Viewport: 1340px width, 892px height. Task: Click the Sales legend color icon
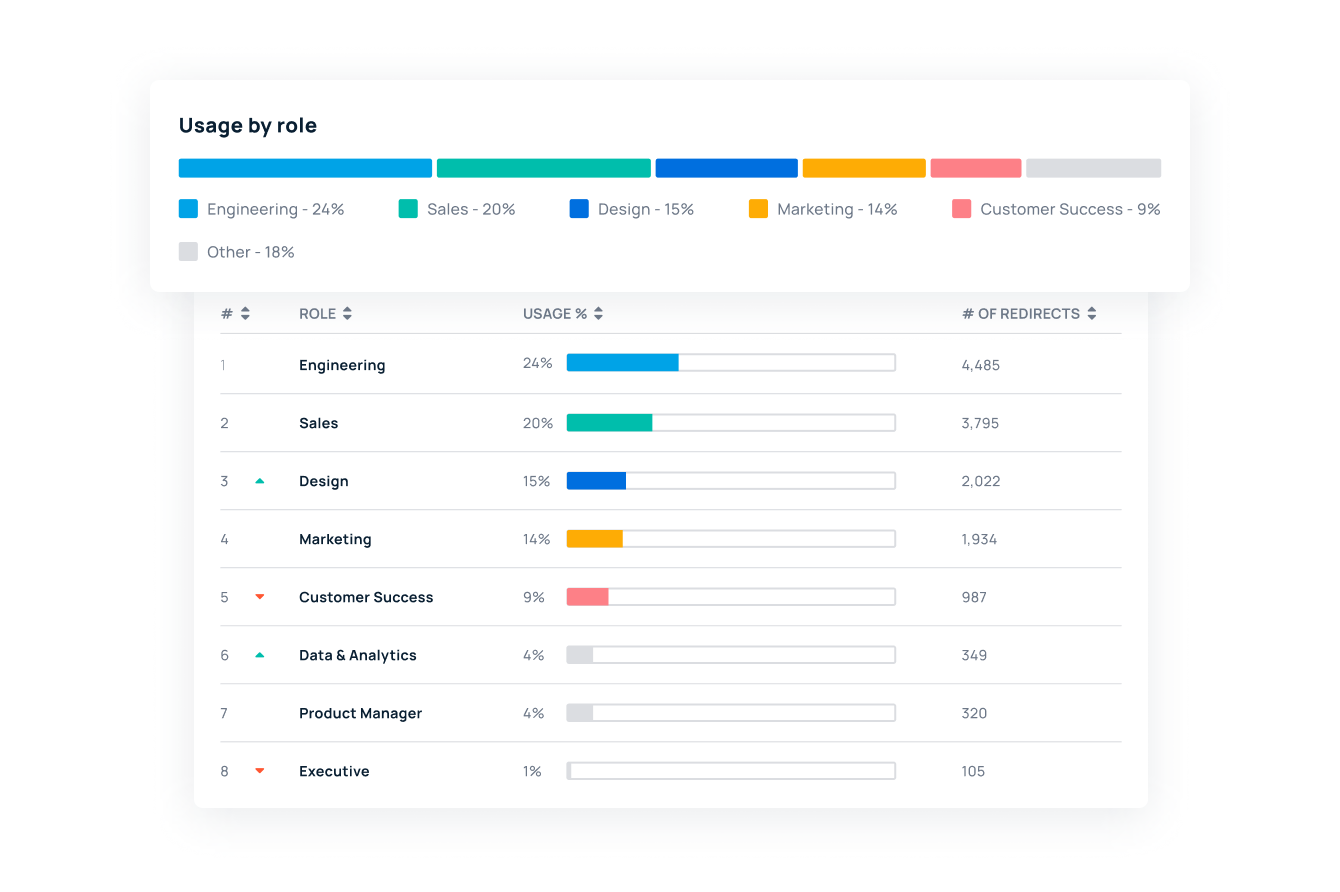tap(408, 208)
